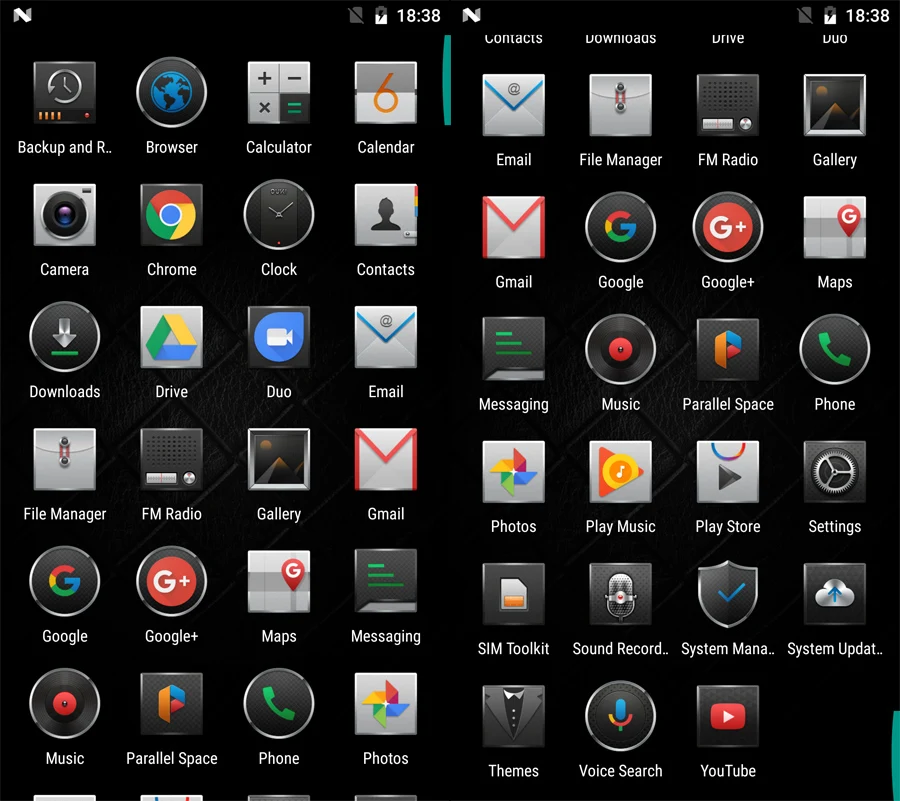Launch Google Drive
The height and width of the screenshot is (801, 900).
point(171,337)
